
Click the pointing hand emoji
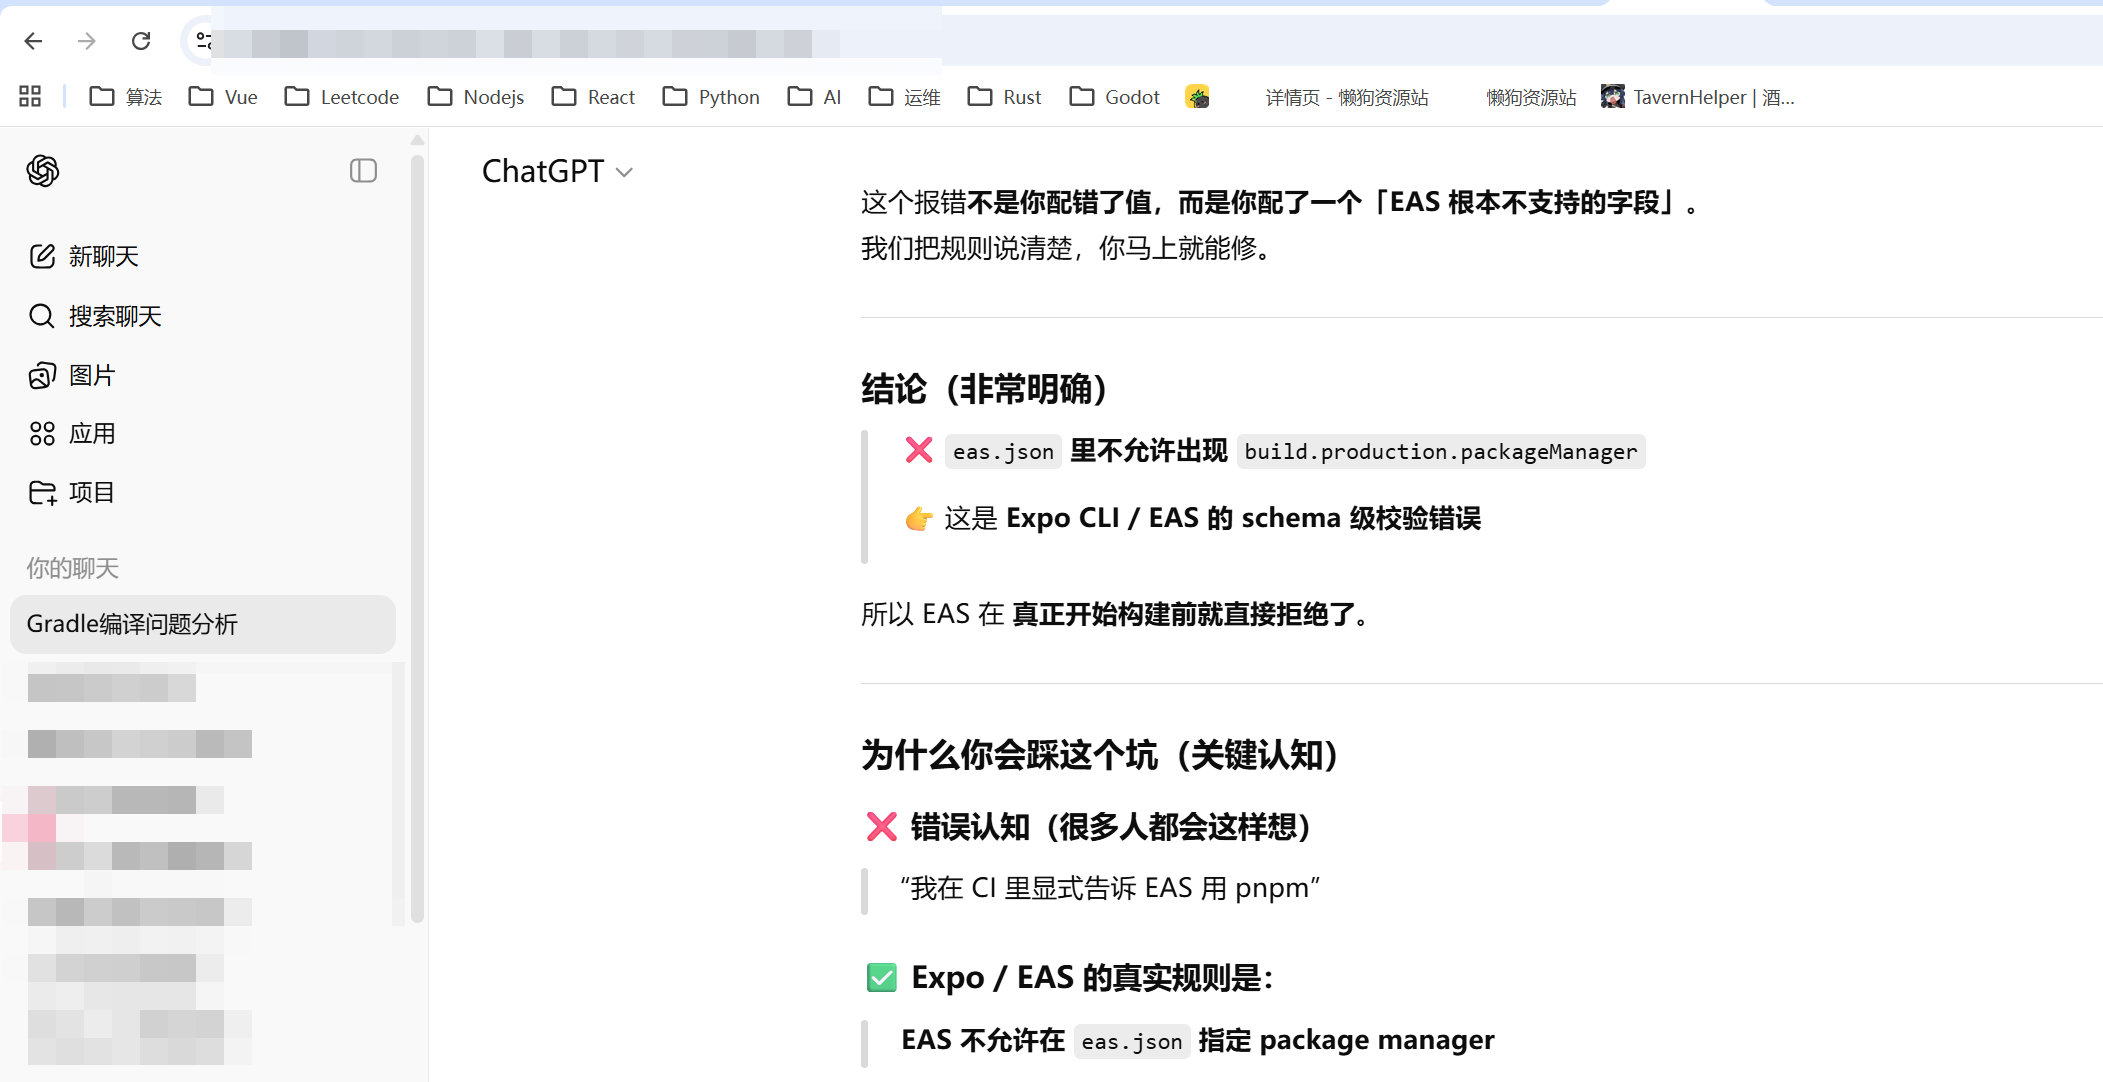click(919, 518)
